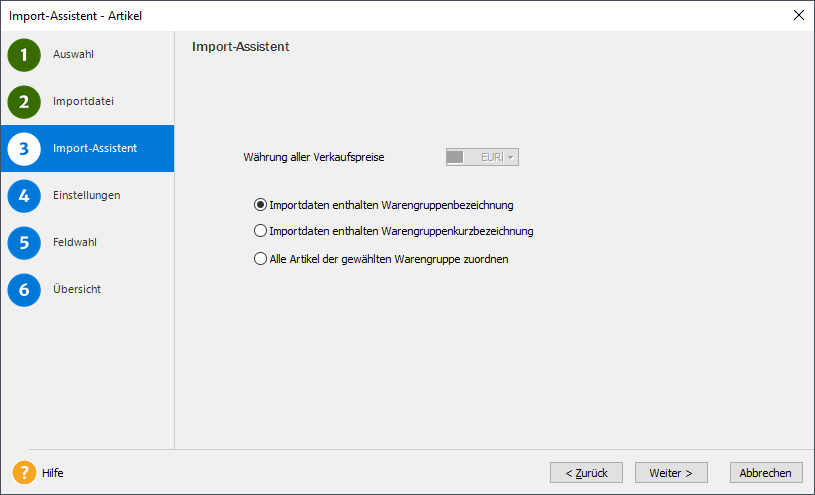Open the EUR currency dropdown arrow
The height and width of the screenshot is (495, 815).
511,157
